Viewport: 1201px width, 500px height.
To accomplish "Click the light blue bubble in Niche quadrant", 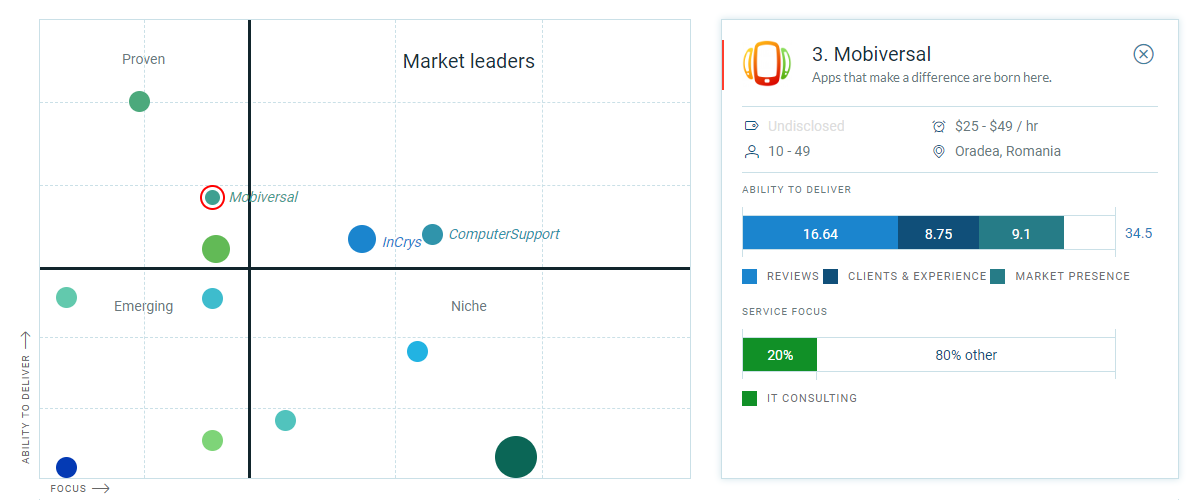I will click(418, 351).
